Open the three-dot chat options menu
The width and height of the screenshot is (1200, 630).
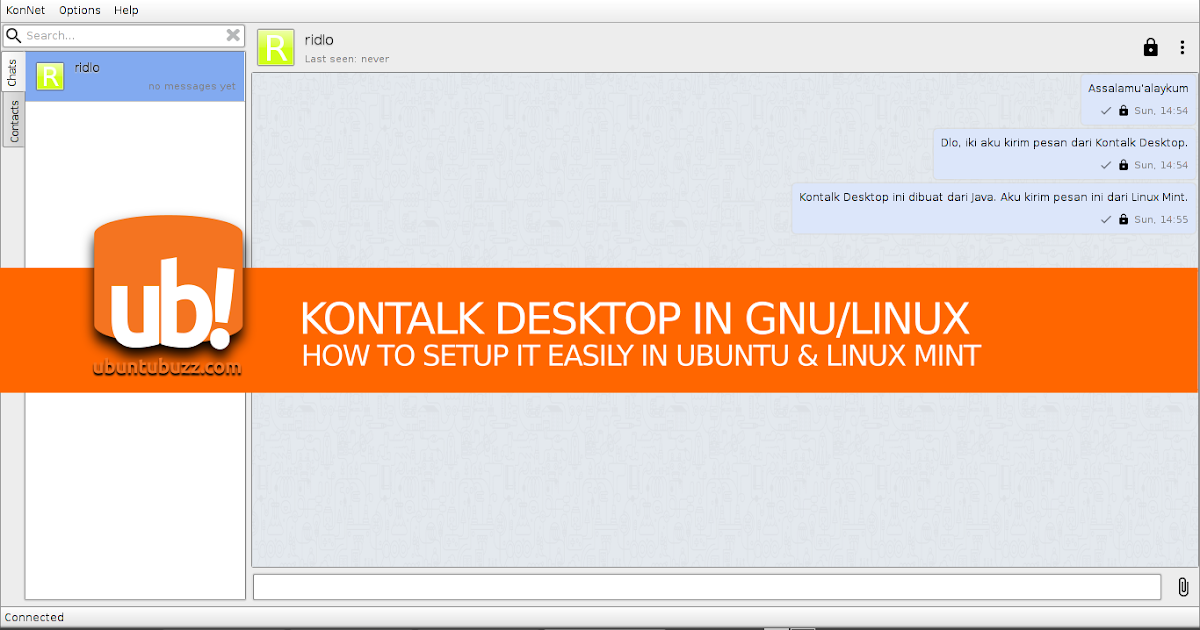pos(1182,47)
